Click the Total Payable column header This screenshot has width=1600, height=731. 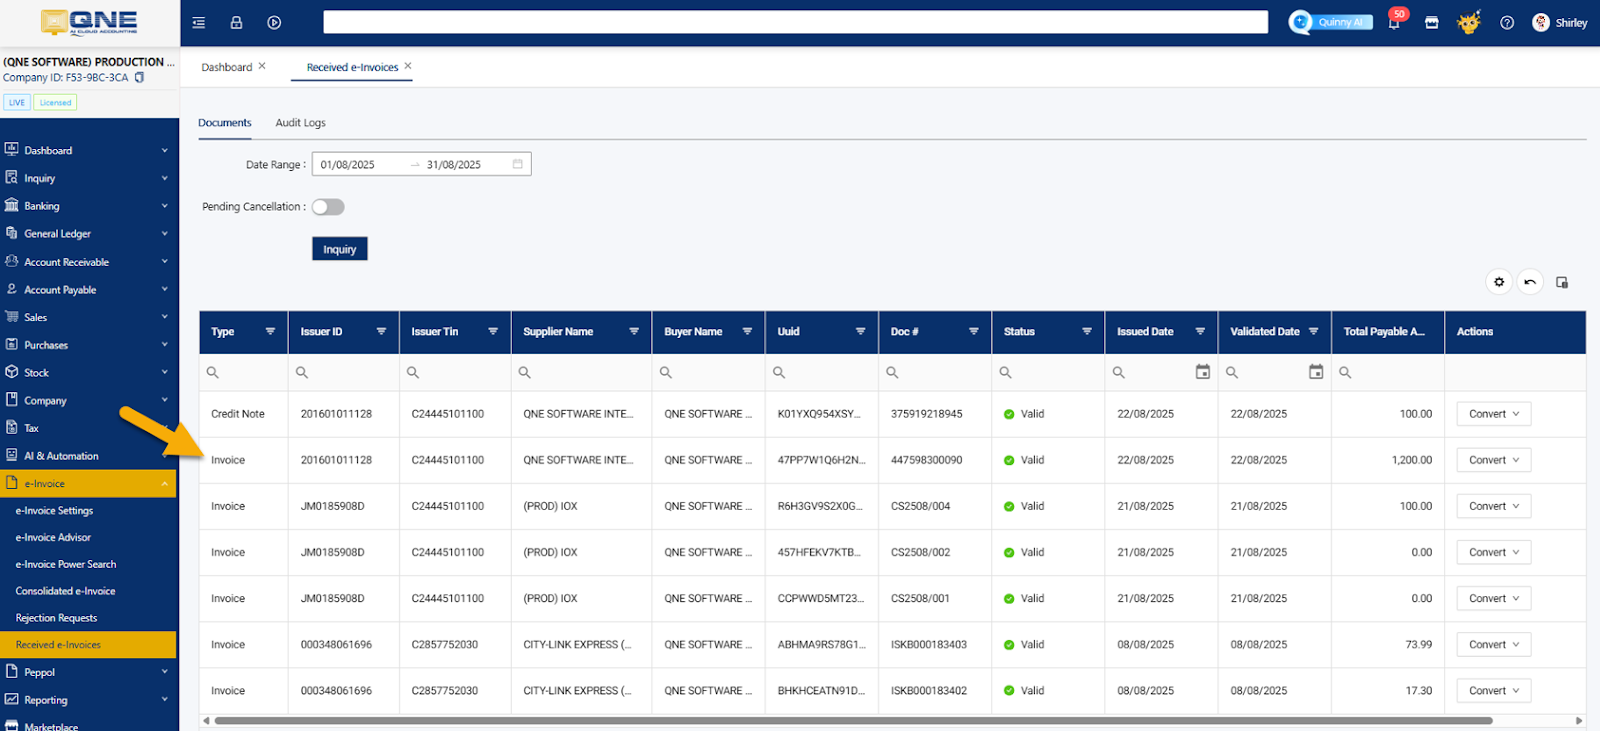click(x=1387, y=332)
